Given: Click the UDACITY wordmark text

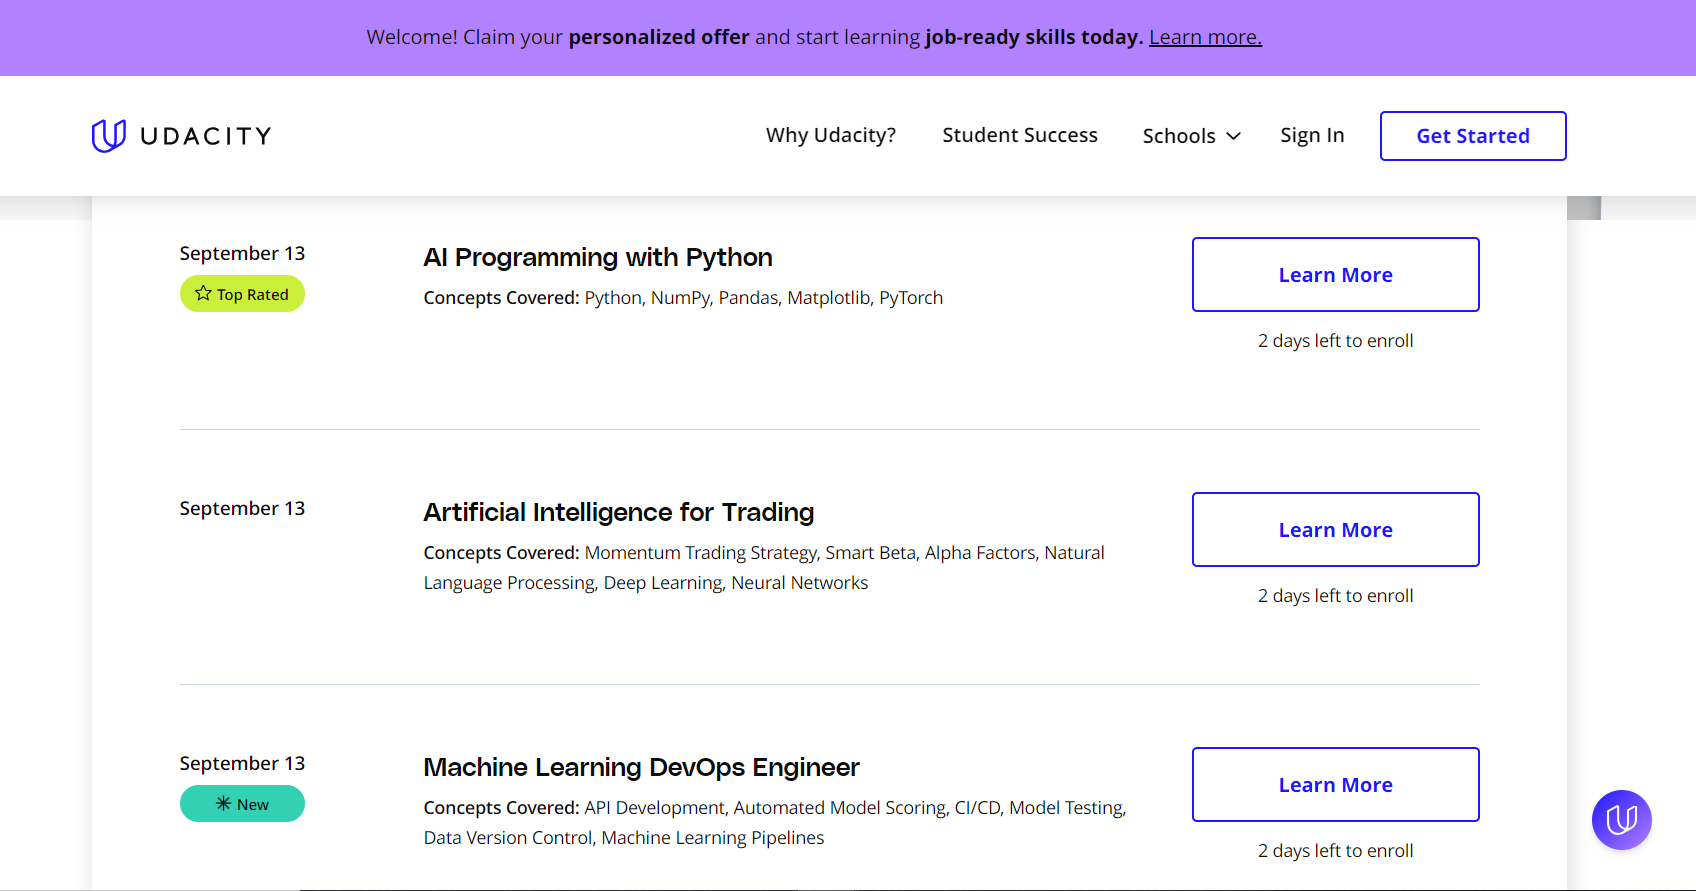Looking at the screenshot, I should pyautogui.click(x=206, y=136).
